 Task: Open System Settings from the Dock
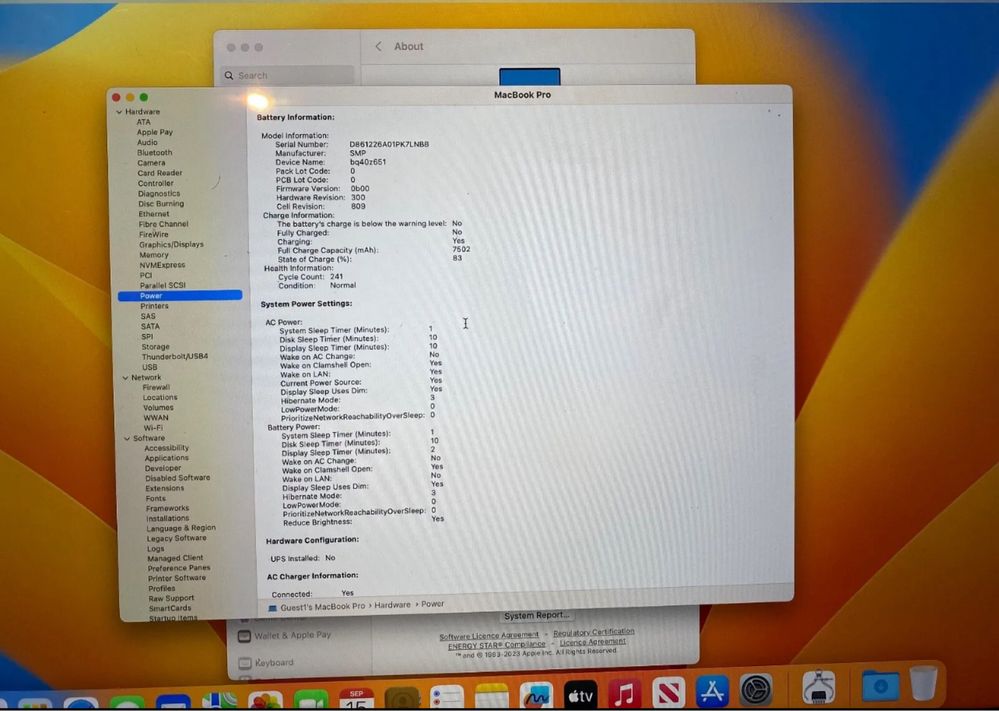pyautogui.click(x=756, y=690)
